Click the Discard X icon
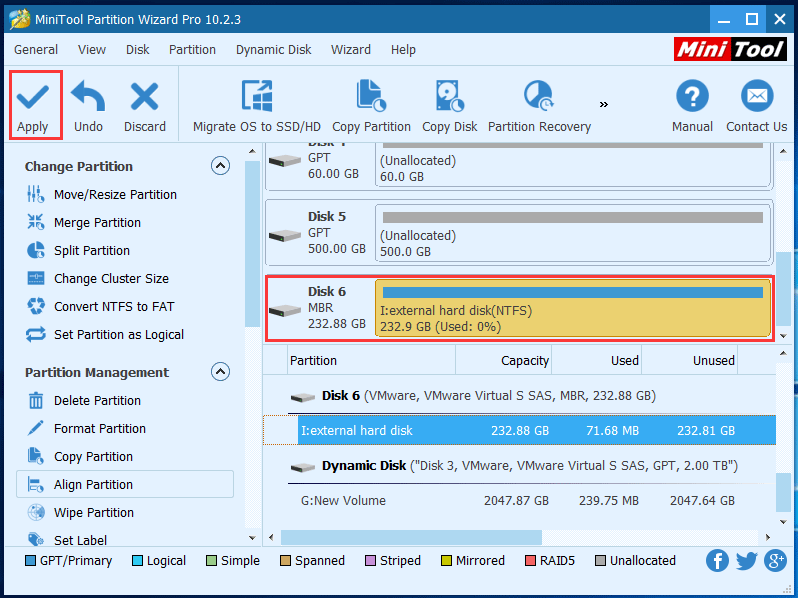This screenshot has width=798, height=598. coord(145,97)
